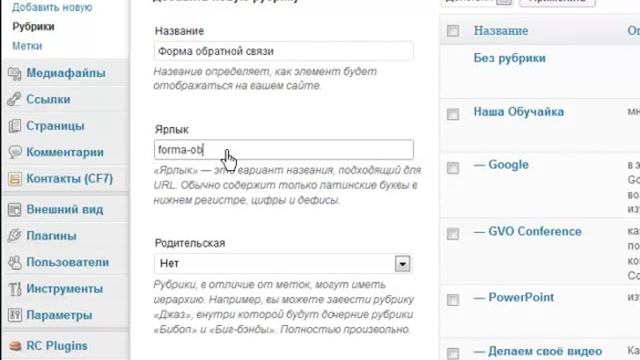Open the Внешний вид menu
640x360 pixels.
tap(64, 209)
